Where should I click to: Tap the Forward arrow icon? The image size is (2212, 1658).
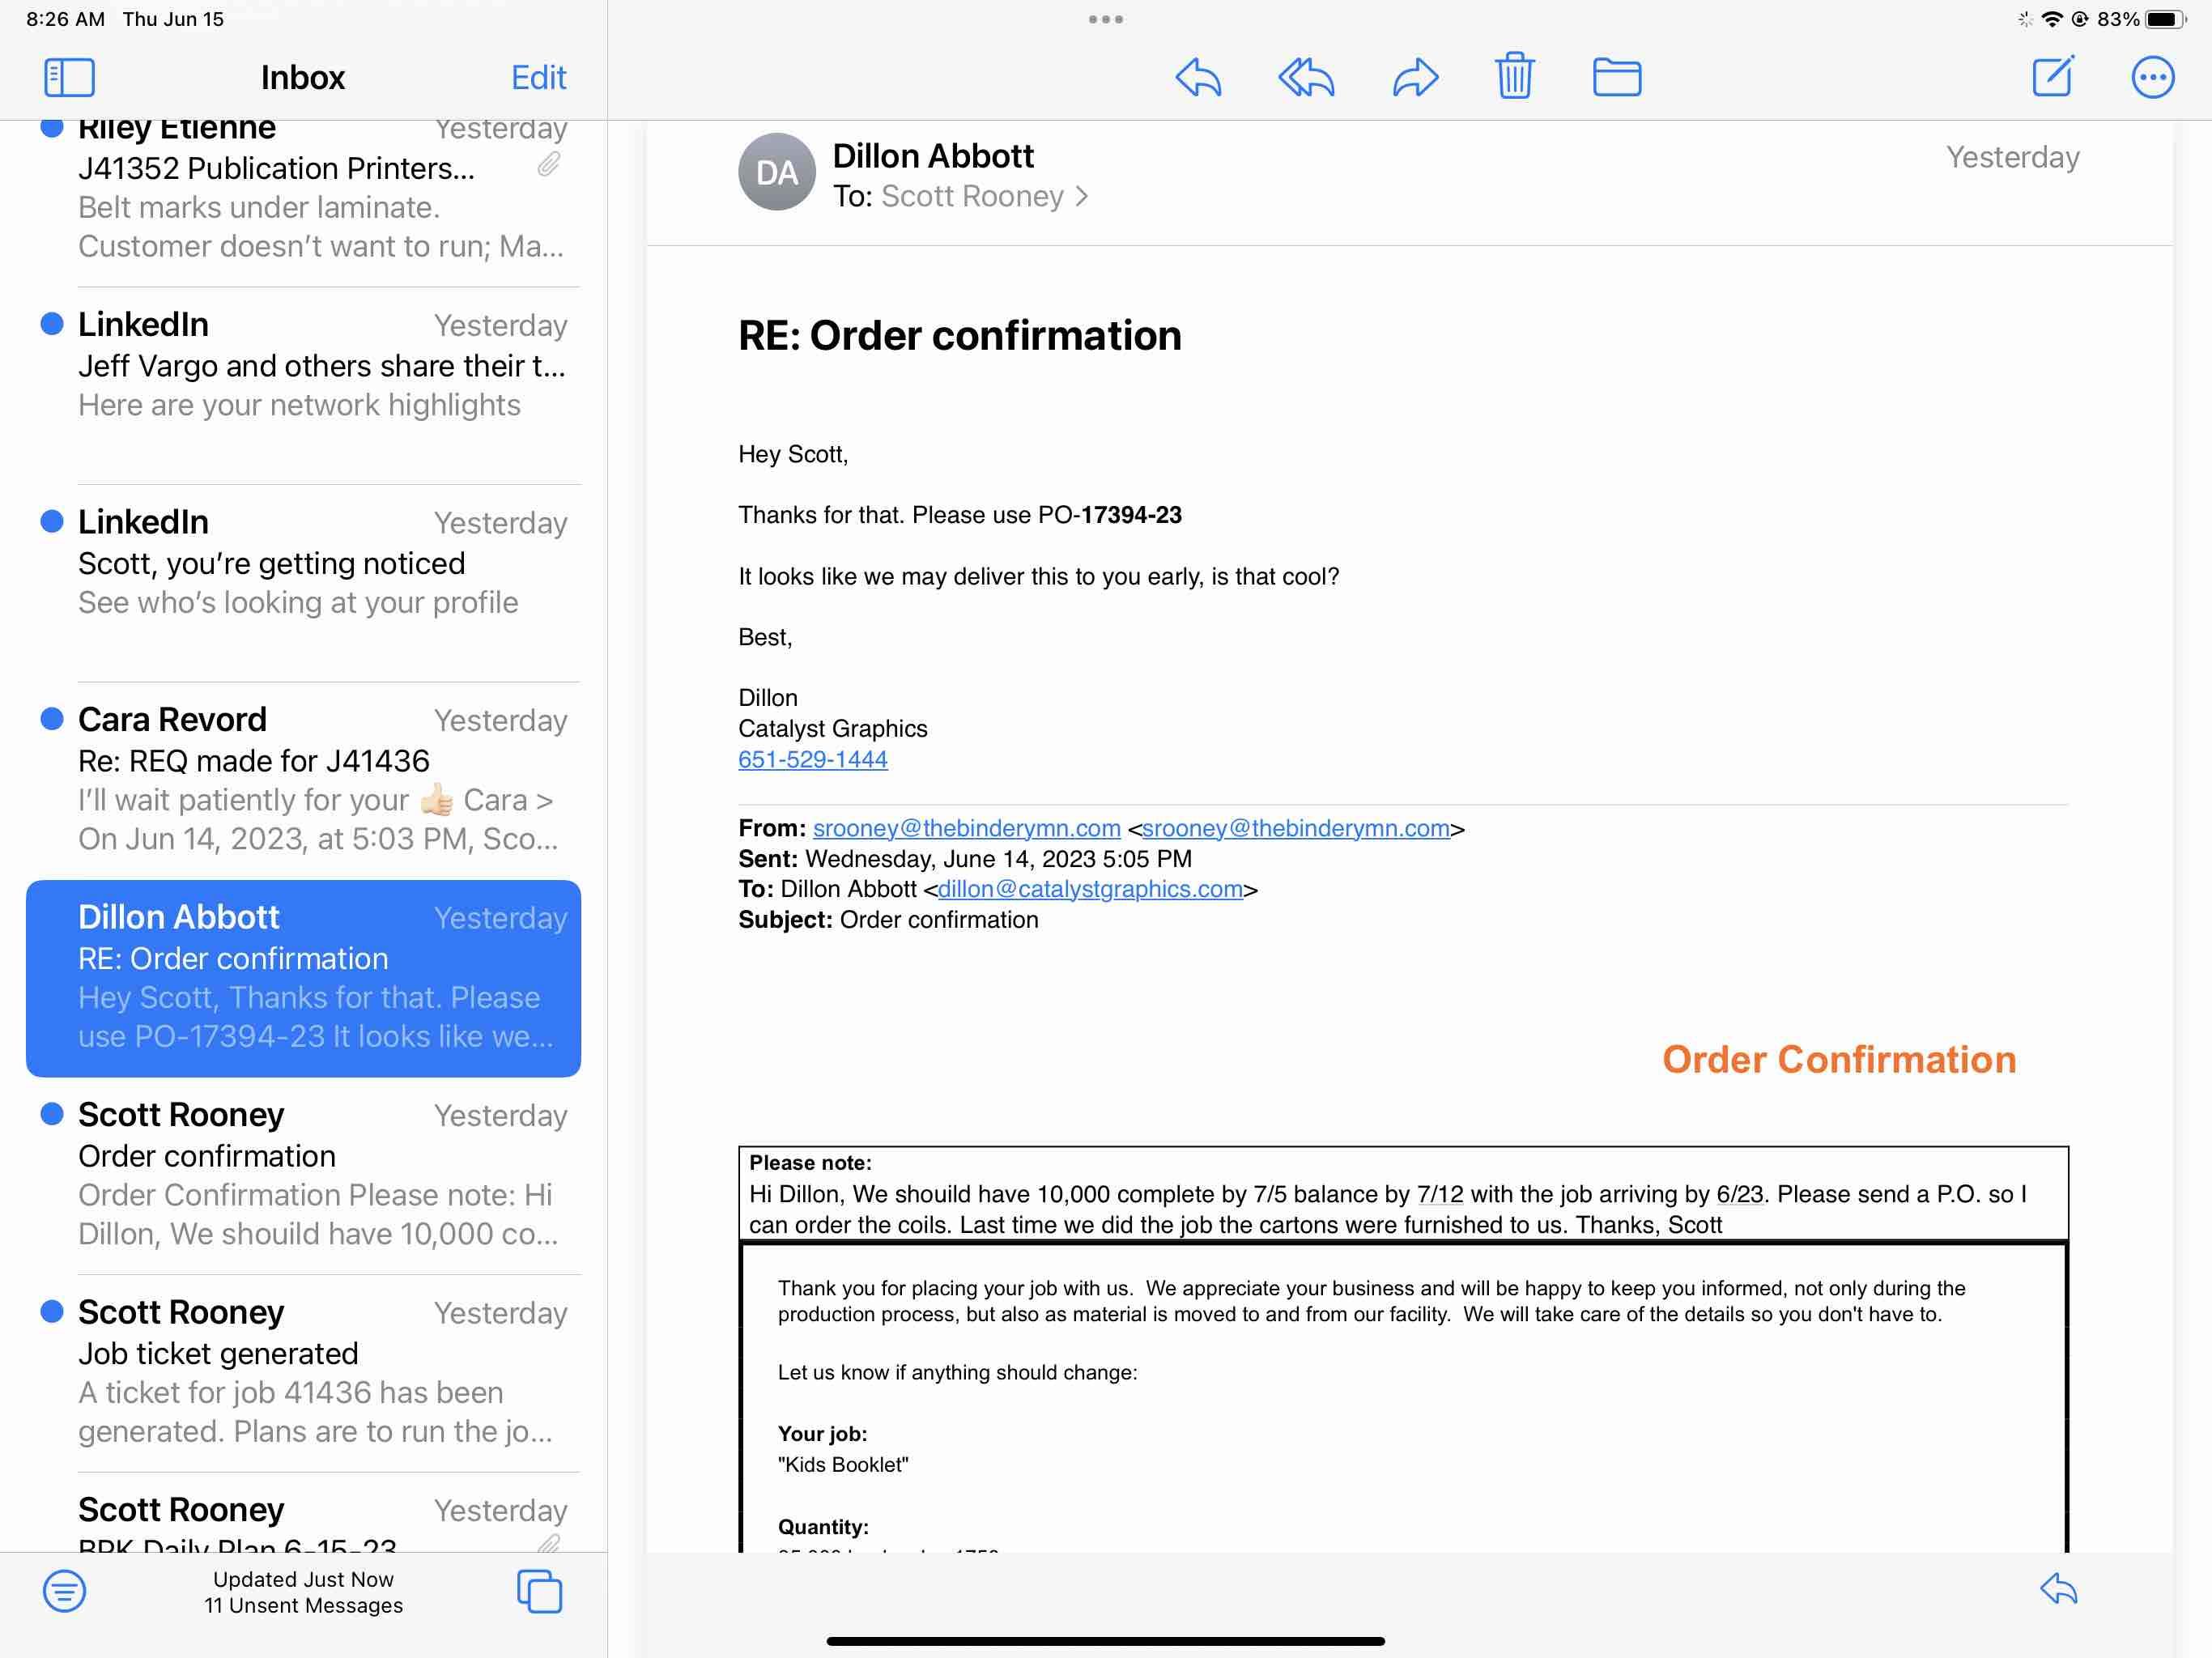coord(1415,77)
